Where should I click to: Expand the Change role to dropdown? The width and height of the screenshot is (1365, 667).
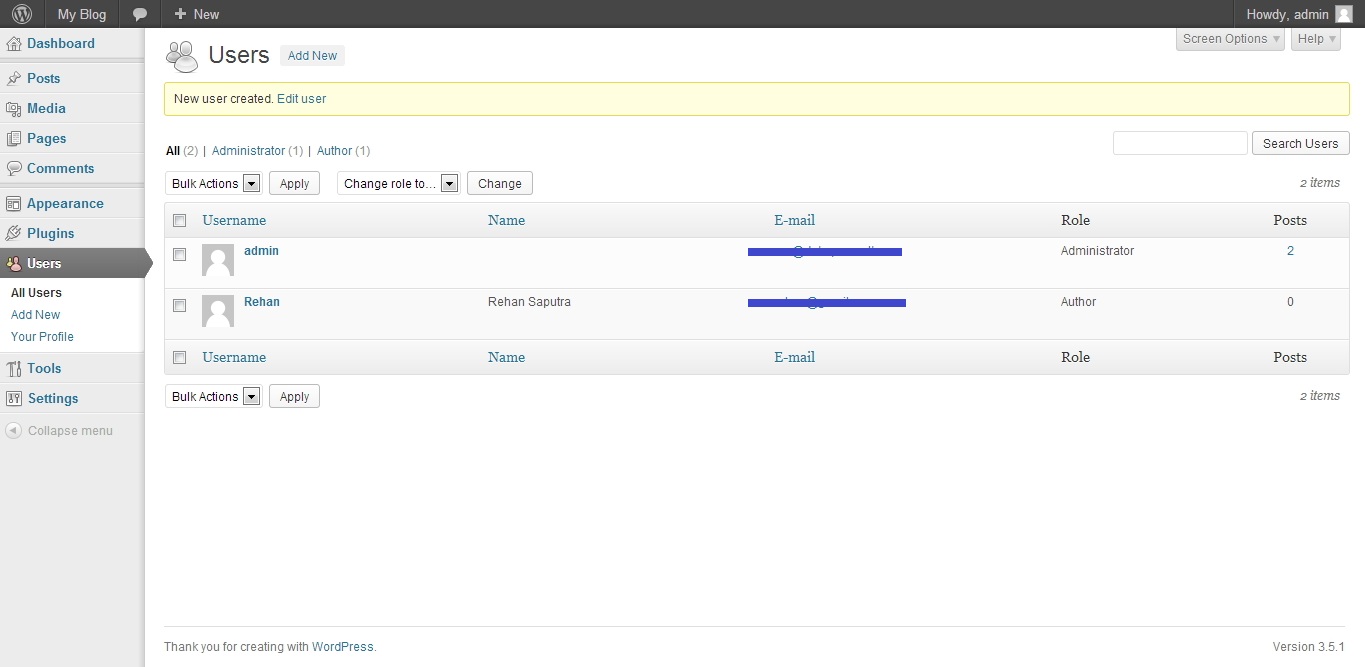coord(398,183)
